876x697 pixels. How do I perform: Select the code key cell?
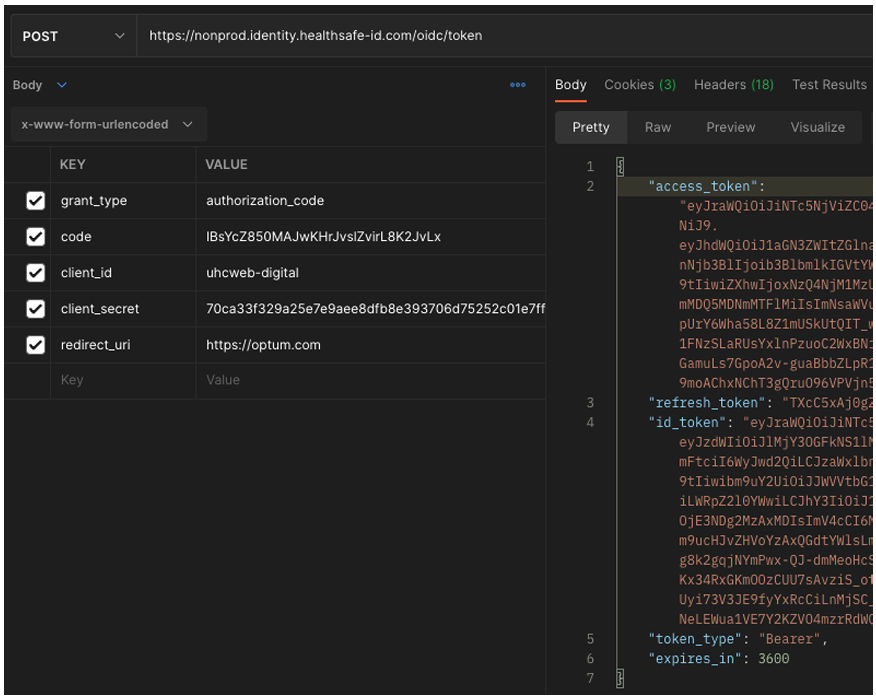coord(123,237)
